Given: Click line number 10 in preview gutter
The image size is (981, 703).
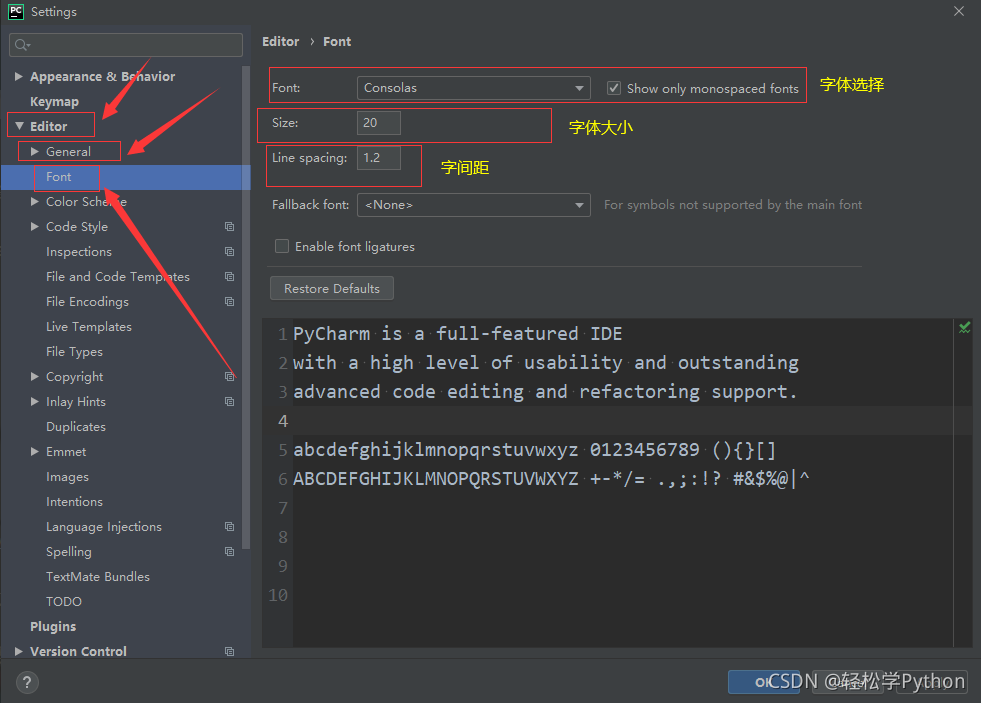Looking at the screenshot, I should tap(278, 595).
